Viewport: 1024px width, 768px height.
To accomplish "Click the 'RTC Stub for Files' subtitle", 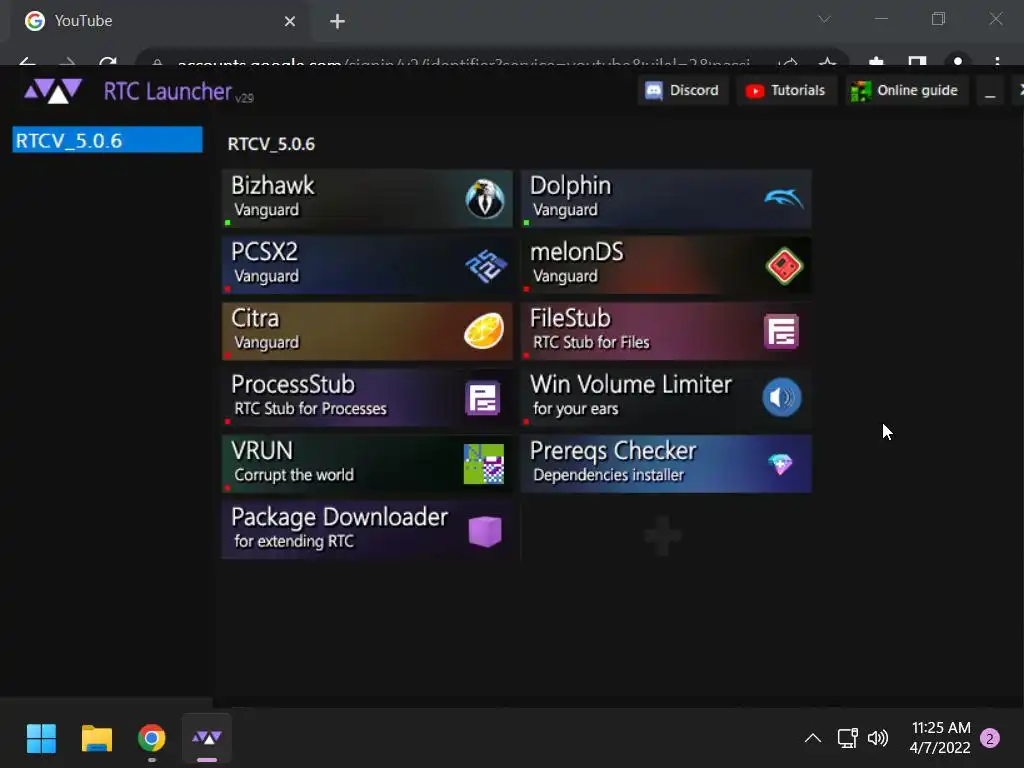I will tap(591, 342).
